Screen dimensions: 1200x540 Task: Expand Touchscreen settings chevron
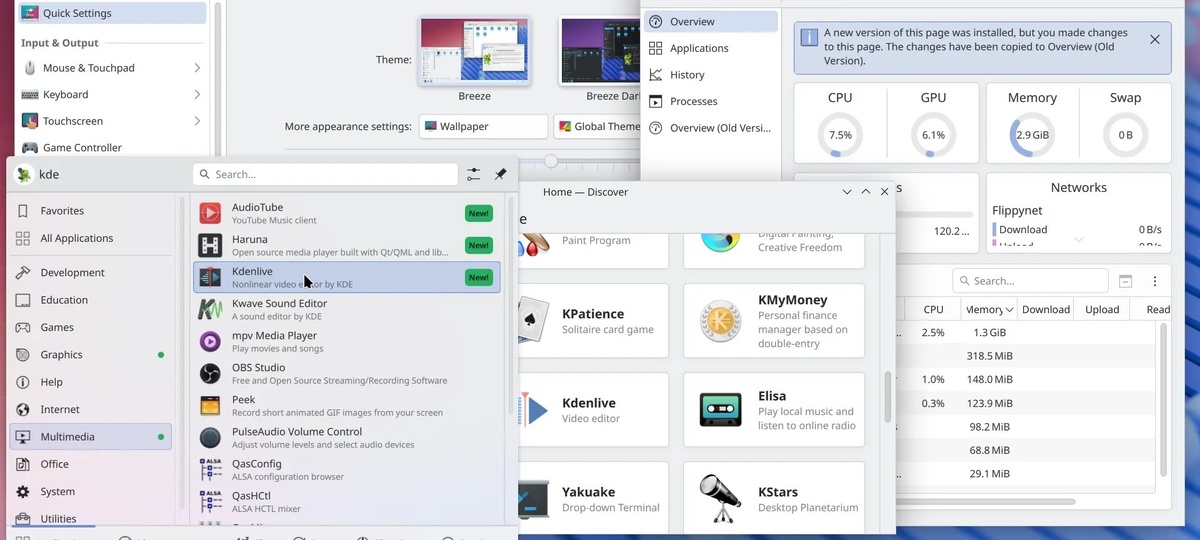pyautogui.click(x=197, y=121)
